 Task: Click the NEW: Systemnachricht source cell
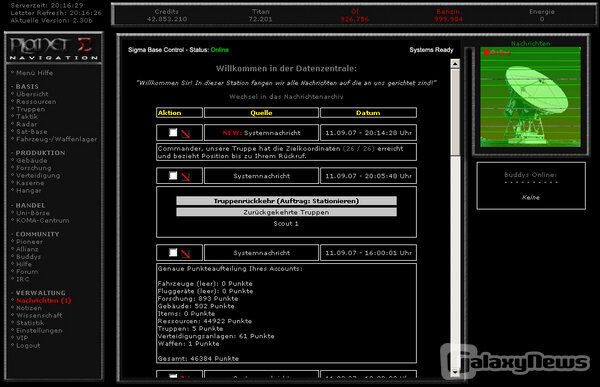(x=261, y=133)
